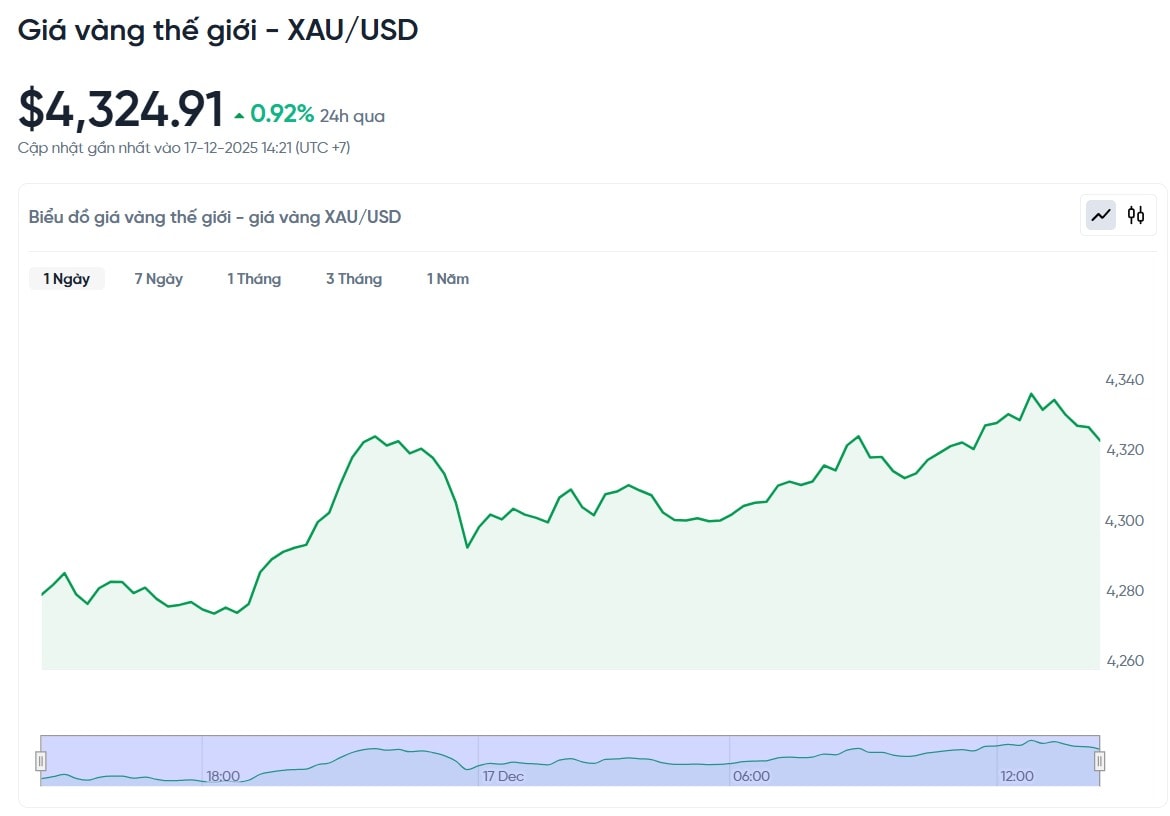Click 18:00 marker in the navigator timeline
Screen dimensions: 1170x816
point(223,776)
